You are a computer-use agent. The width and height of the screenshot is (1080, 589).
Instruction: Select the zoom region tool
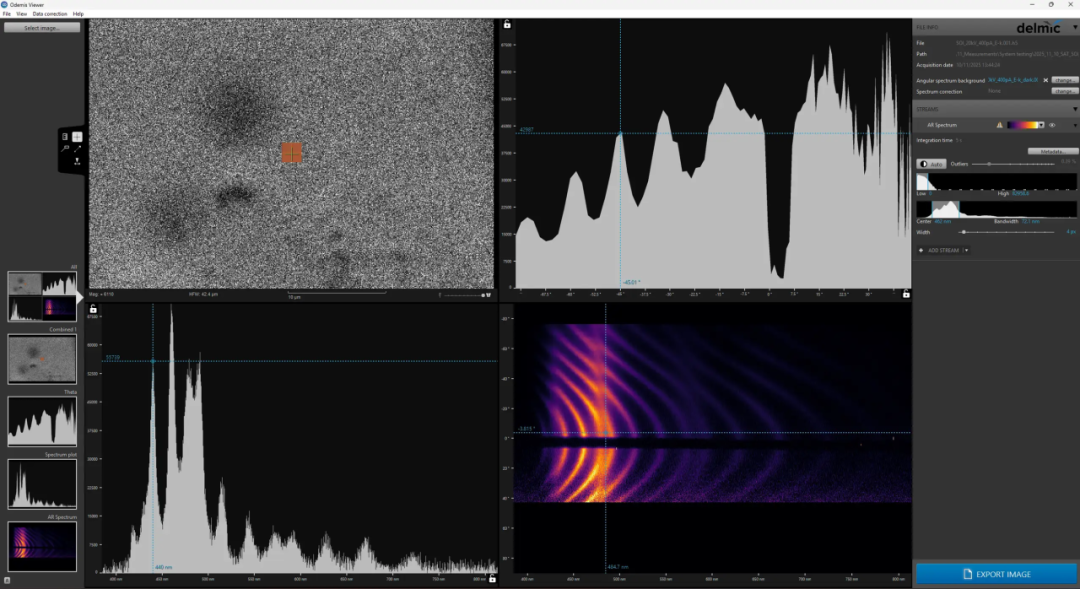[x=65, y=148]
